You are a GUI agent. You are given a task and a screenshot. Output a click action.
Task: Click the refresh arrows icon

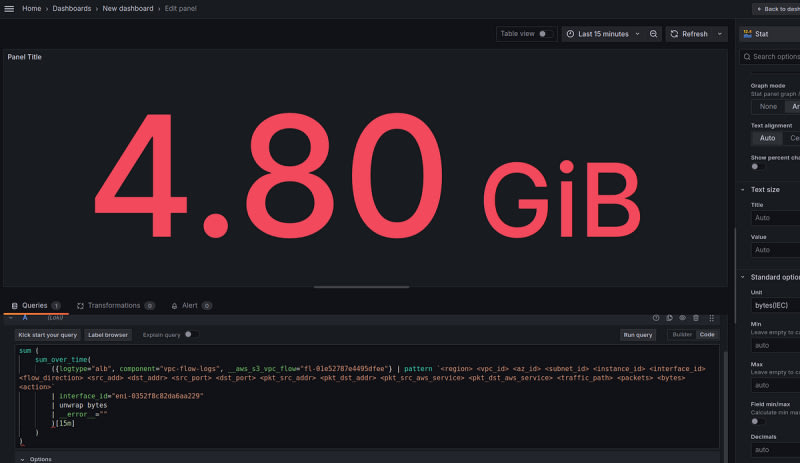pos(674,34)
